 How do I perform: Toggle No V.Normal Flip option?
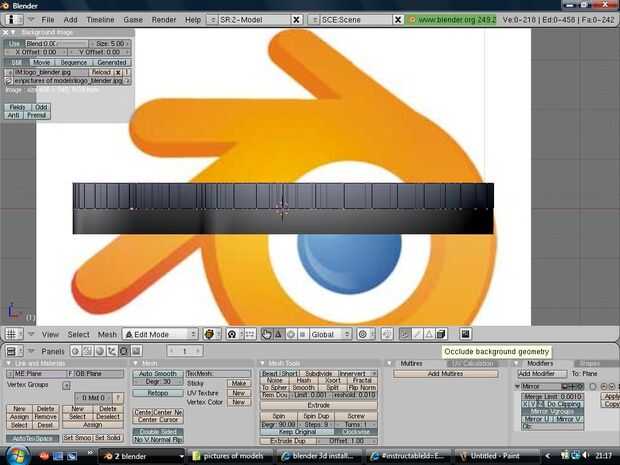click(158, 440)
